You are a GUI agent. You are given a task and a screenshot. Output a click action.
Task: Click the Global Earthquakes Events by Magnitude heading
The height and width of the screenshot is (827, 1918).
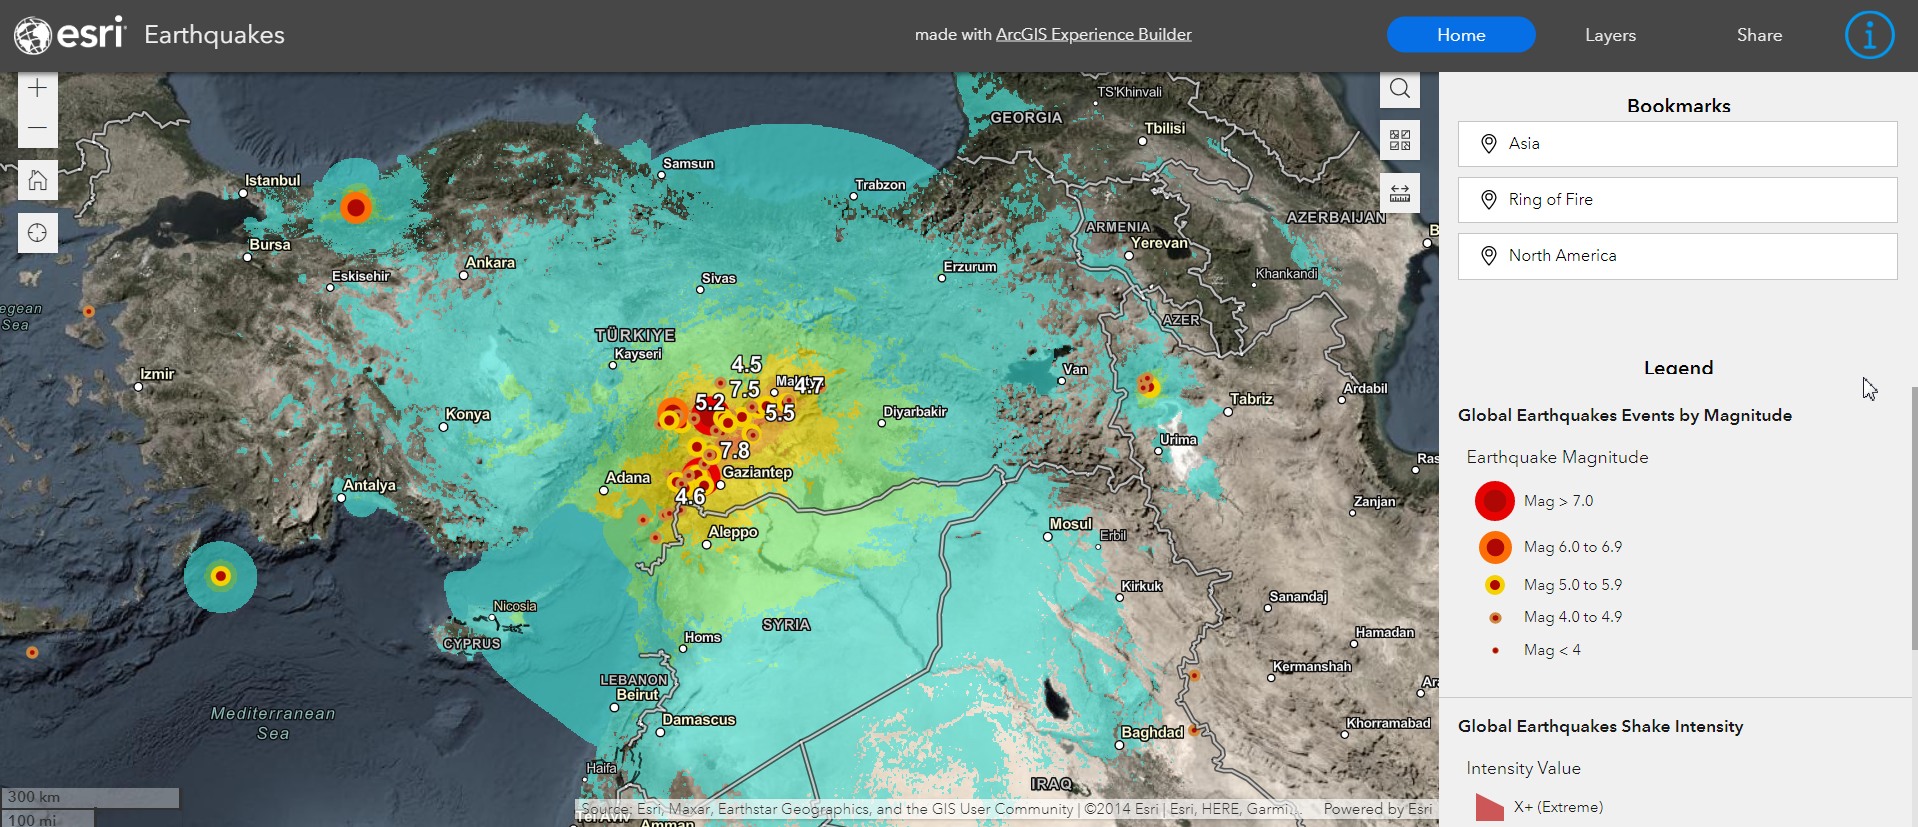(x=1625, y=416)
